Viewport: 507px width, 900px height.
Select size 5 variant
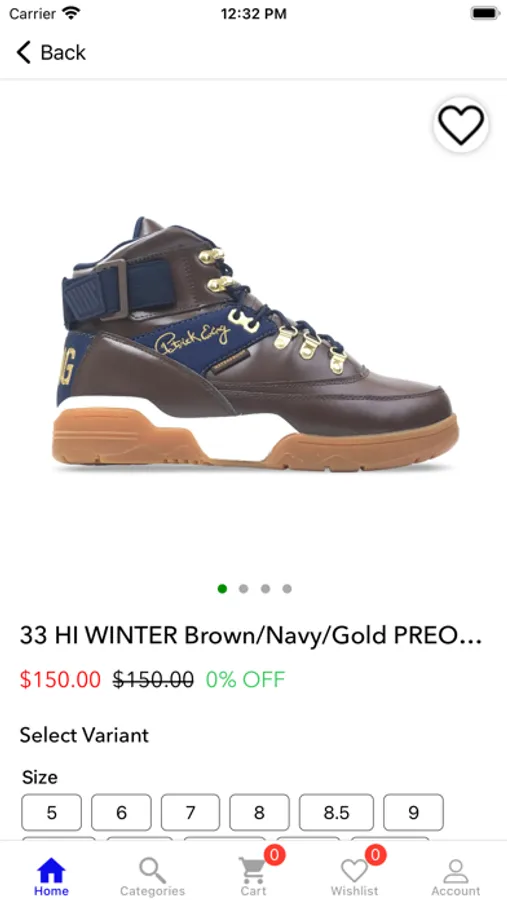[52, 812]
